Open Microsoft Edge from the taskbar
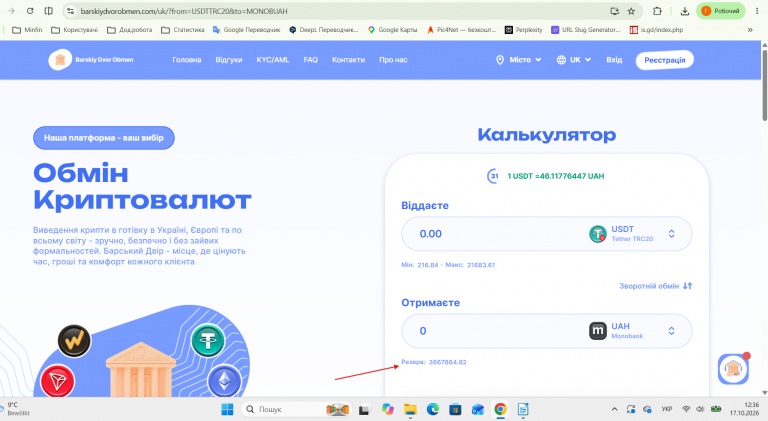The width and height of the screenshot is (768, 421). pos(432,409)
